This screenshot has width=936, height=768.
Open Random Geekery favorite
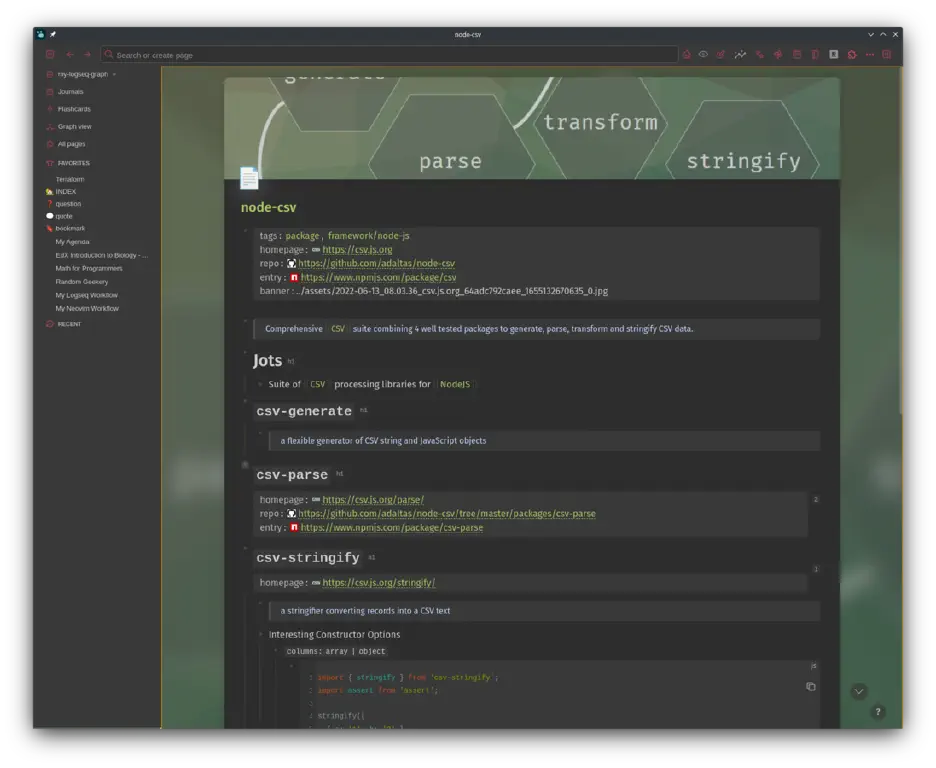(82, 282)
